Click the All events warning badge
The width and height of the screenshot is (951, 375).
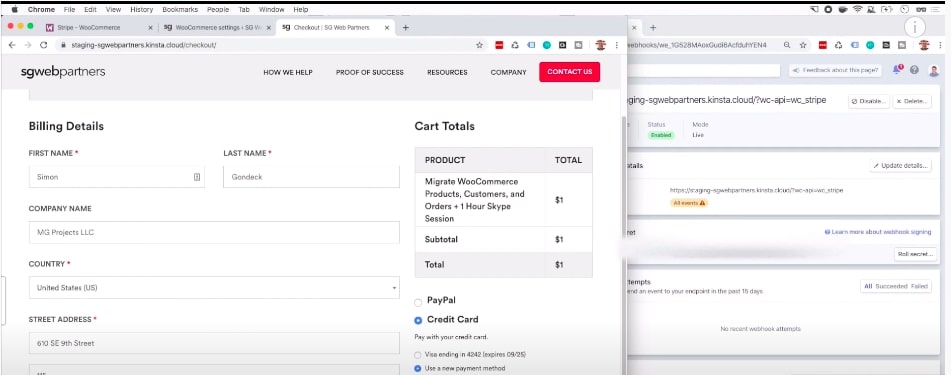[x=689, y=203]
